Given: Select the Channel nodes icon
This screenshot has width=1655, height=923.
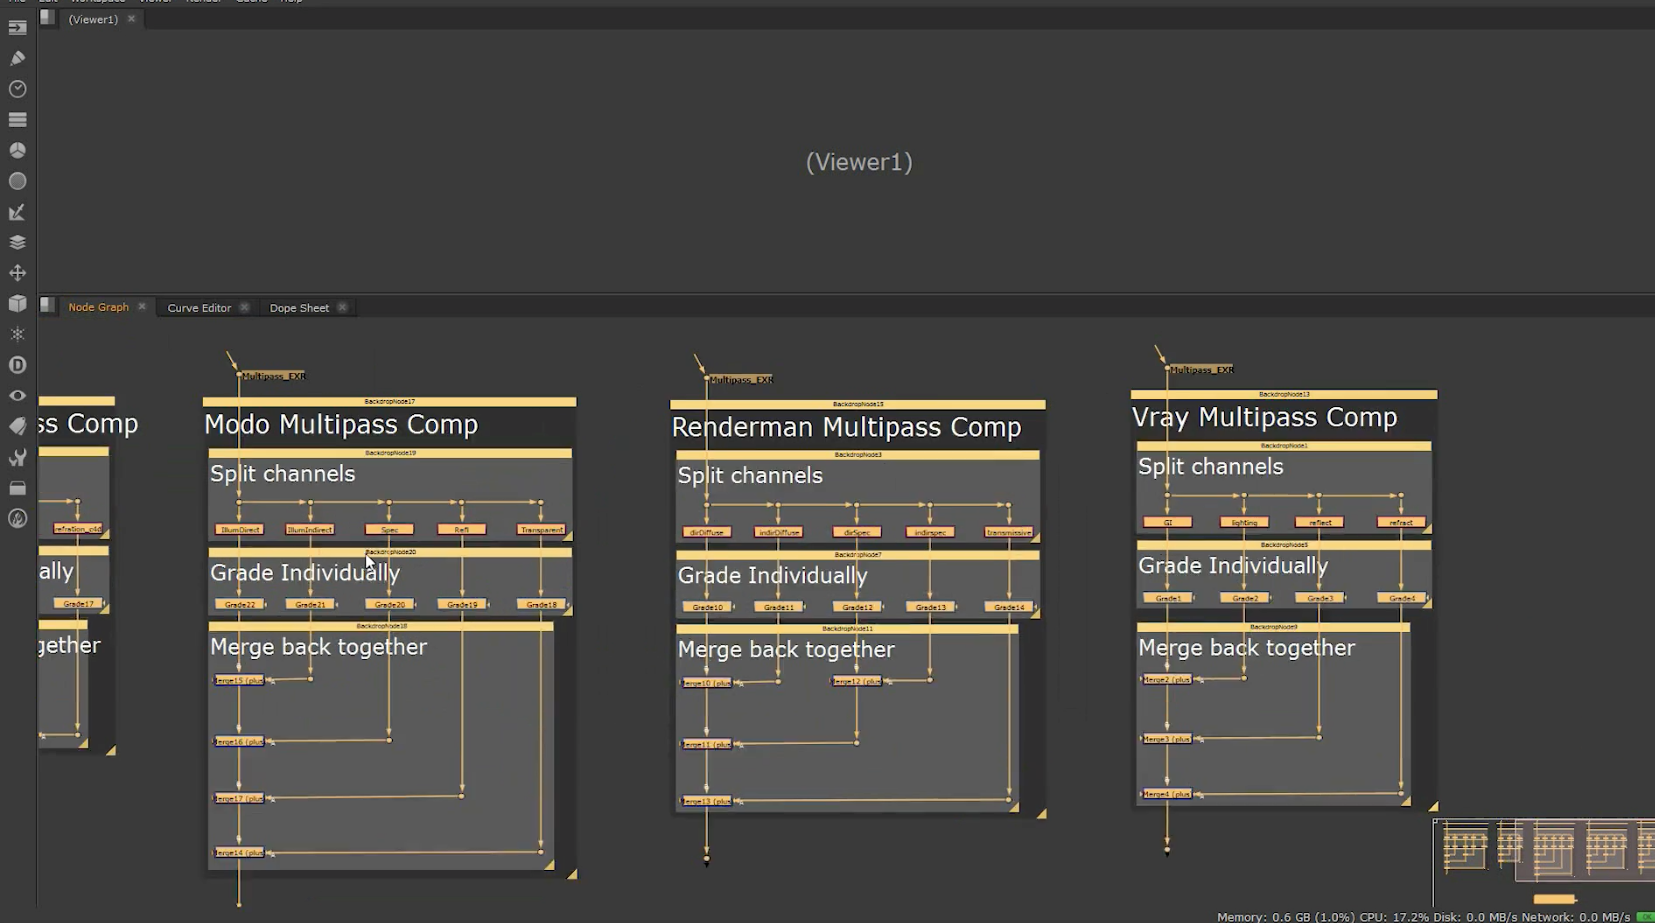Looking at the screenshot, I should click(x=17, y=119).
